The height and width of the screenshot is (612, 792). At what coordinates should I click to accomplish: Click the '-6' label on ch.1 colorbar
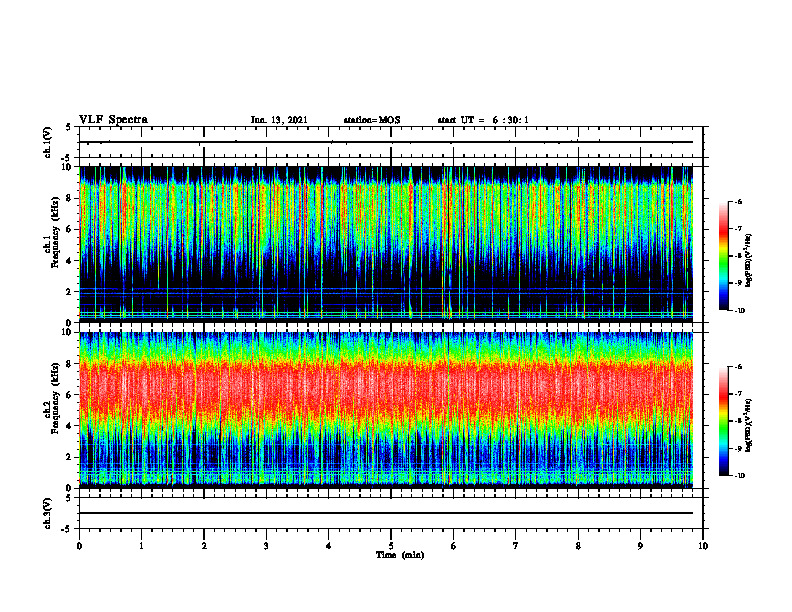(x=738, y=202)
